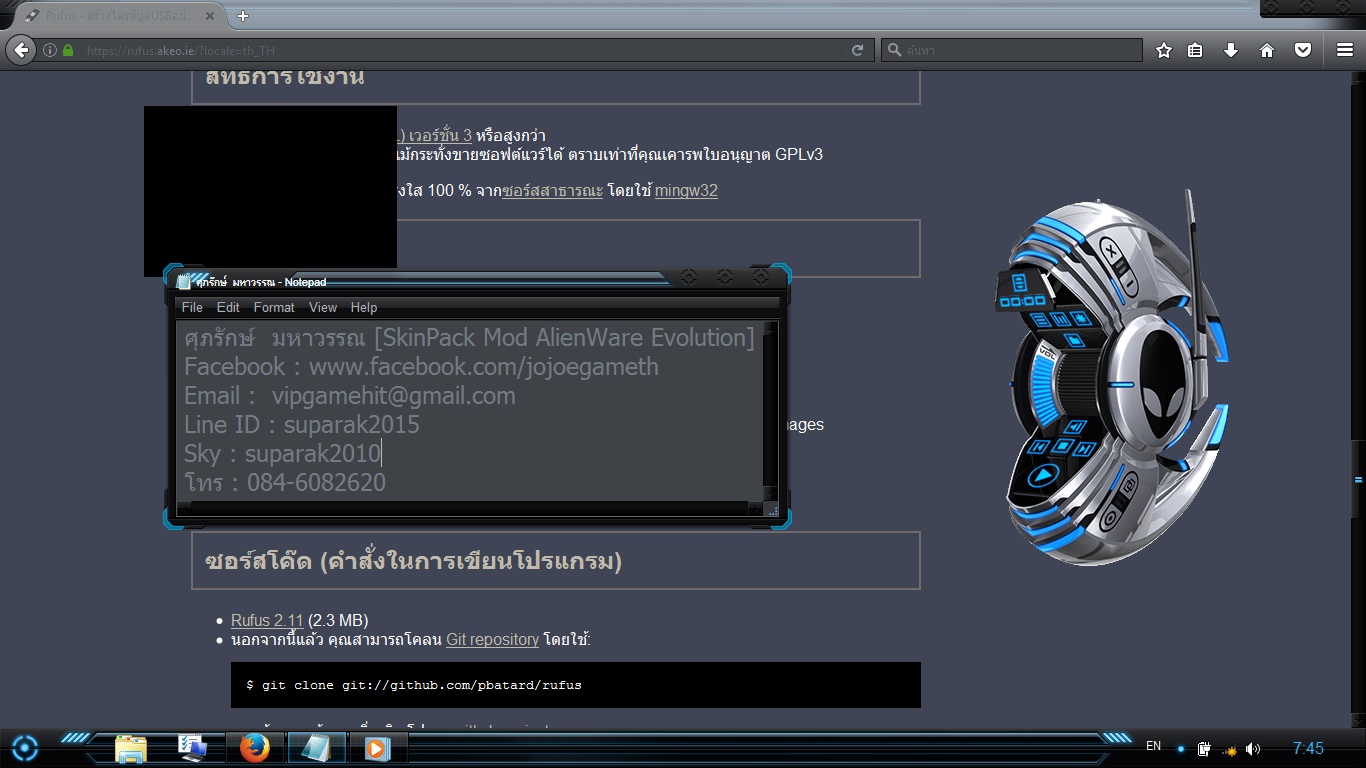Screen dimensions: 1366x768
Task: Click the taskbar clock showing 7:45
Action: (1308, 748)
